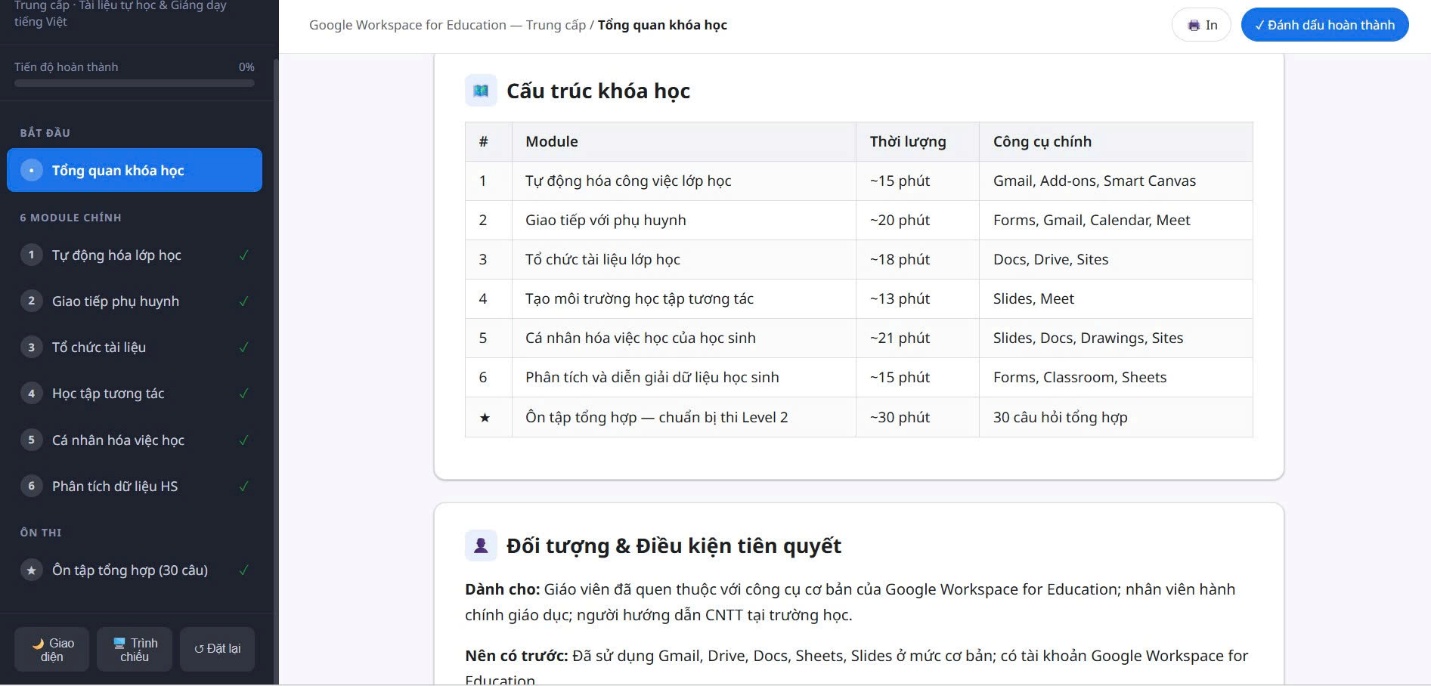Enable presentation mode with Trình chiếu
Image resolution: width=1431 pixels, height=686 pixels.
pos(135,649)
